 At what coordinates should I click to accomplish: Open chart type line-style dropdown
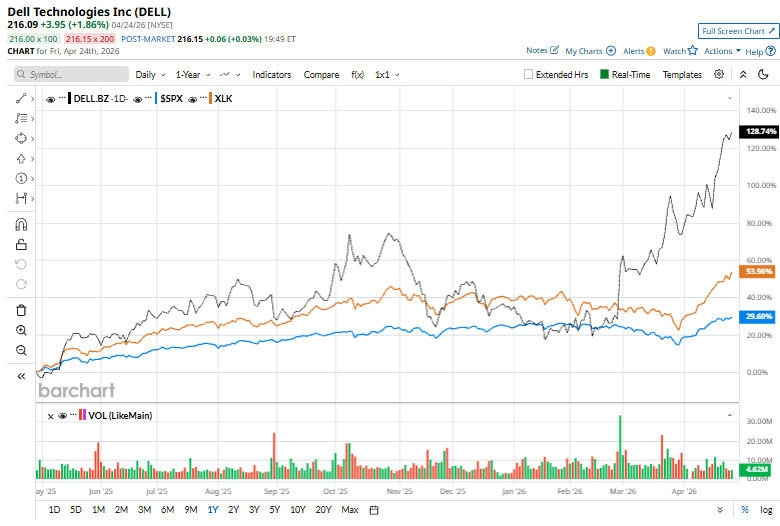tap(230, 75)
